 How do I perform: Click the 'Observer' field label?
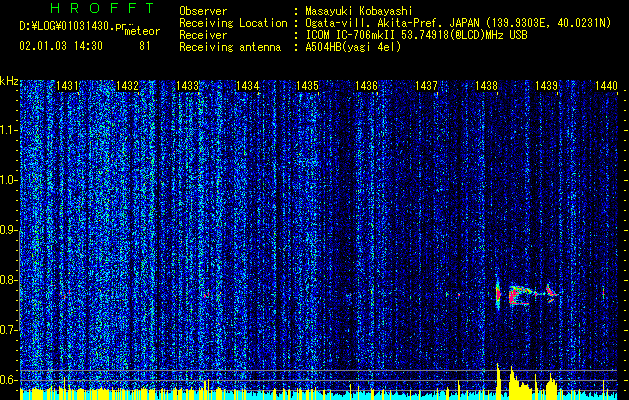click(203, 11)
